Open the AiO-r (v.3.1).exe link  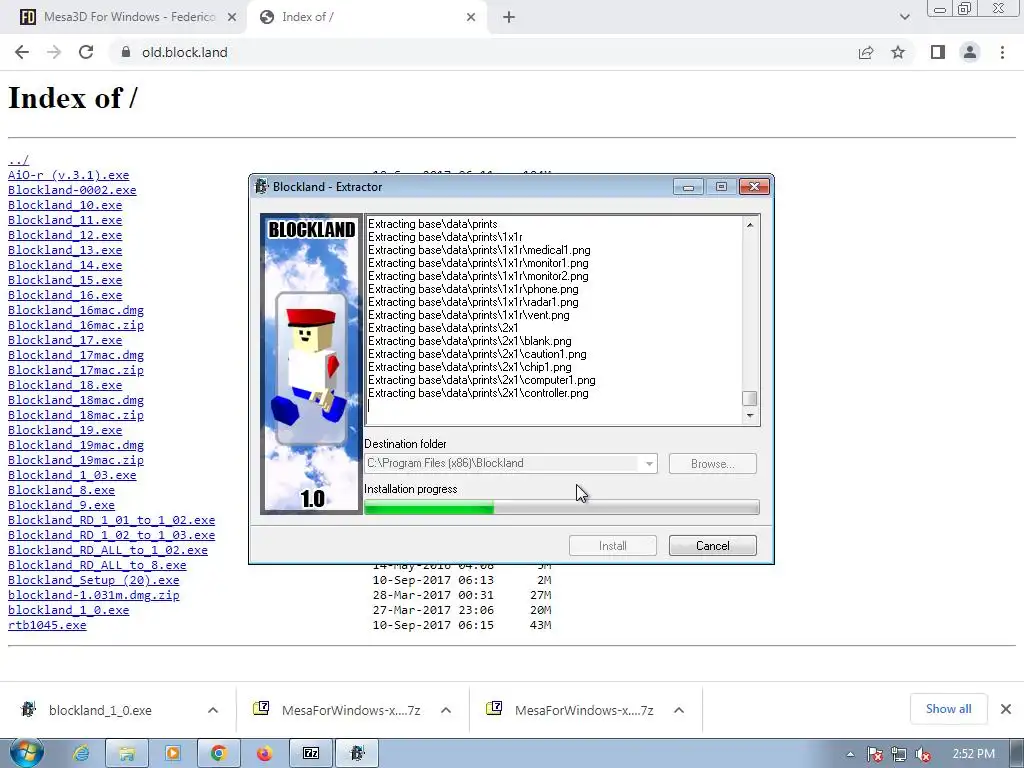69,175
